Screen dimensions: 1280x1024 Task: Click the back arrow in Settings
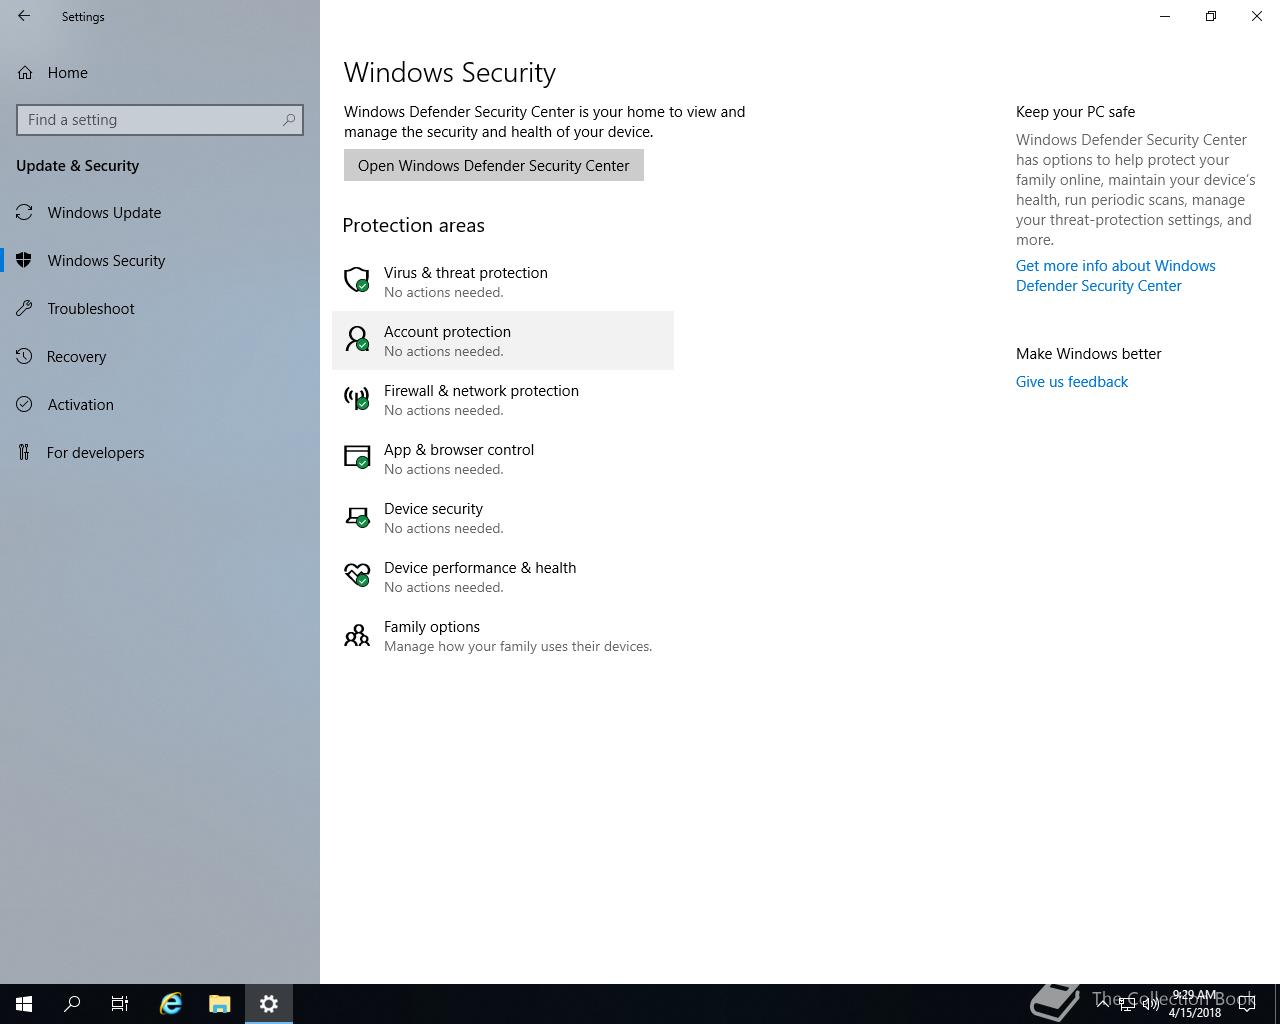pyautogui.click(x=24, y=16)
